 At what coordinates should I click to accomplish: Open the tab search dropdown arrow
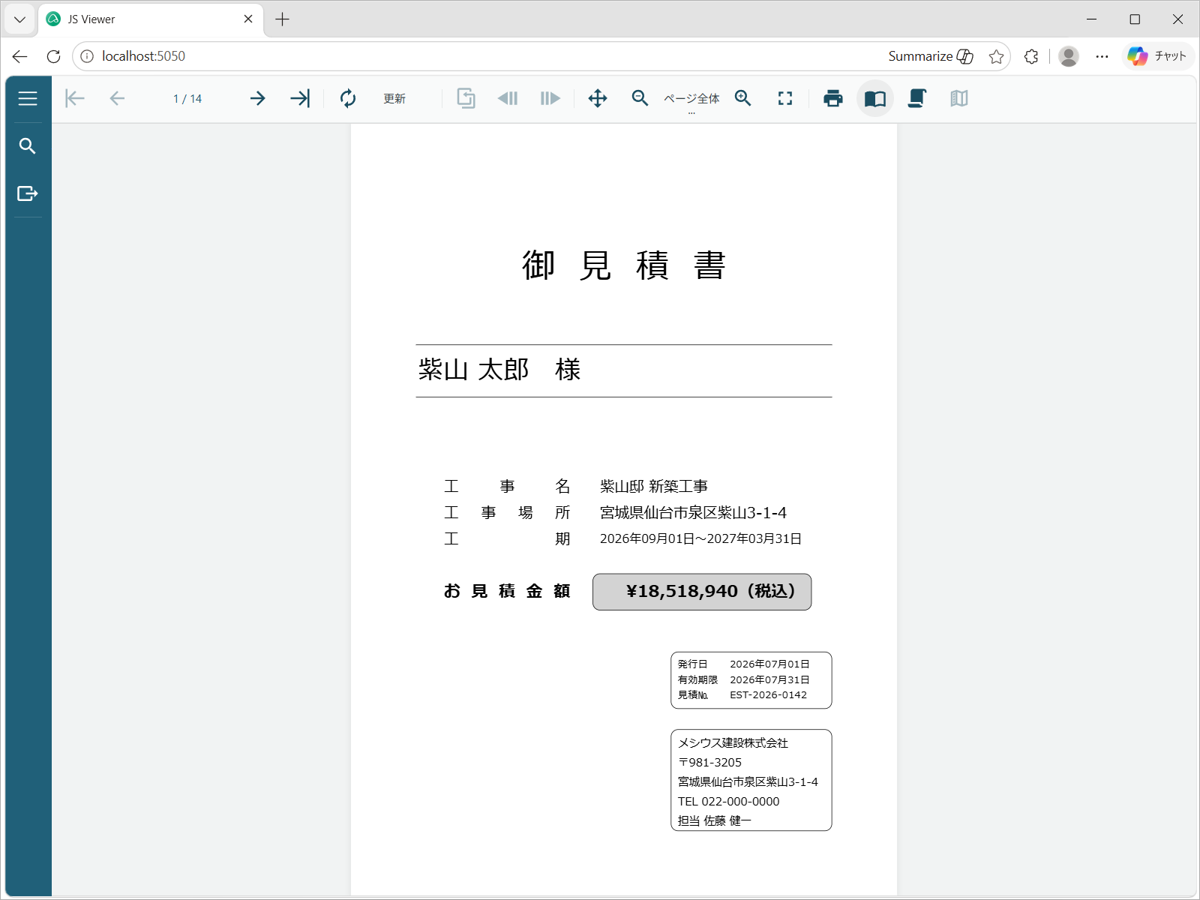coord(19,19)
